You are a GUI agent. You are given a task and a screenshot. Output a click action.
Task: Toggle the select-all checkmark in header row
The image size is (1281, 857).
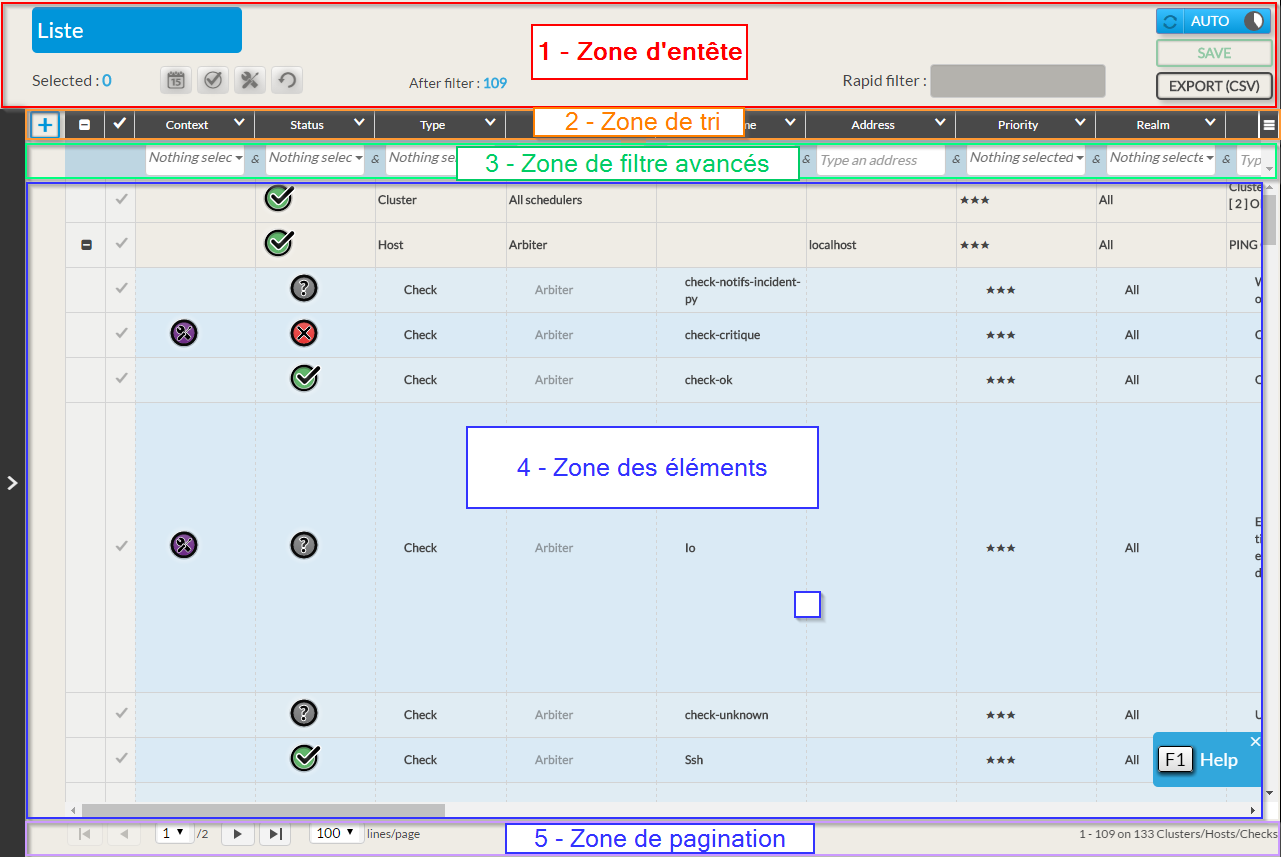(x=120, y=124)
